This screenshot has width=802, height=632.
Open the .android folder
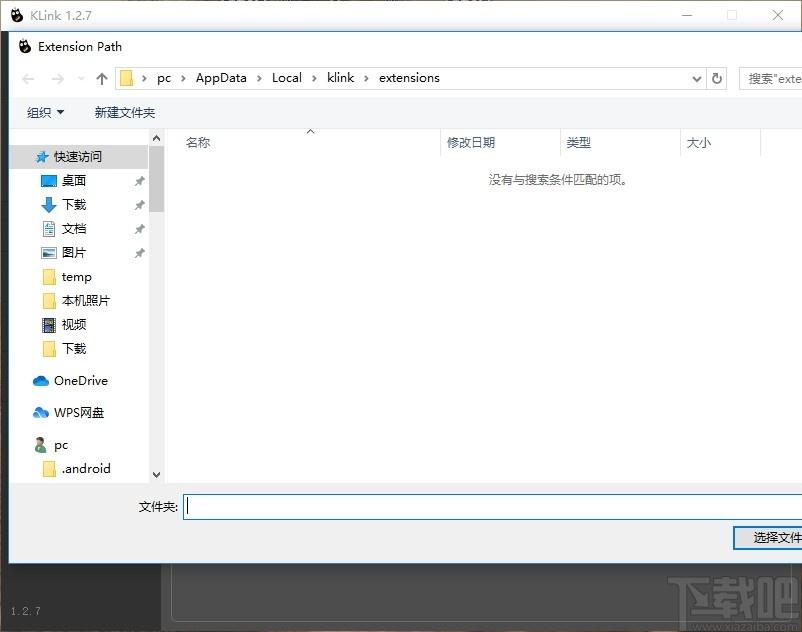click(86, 468)
